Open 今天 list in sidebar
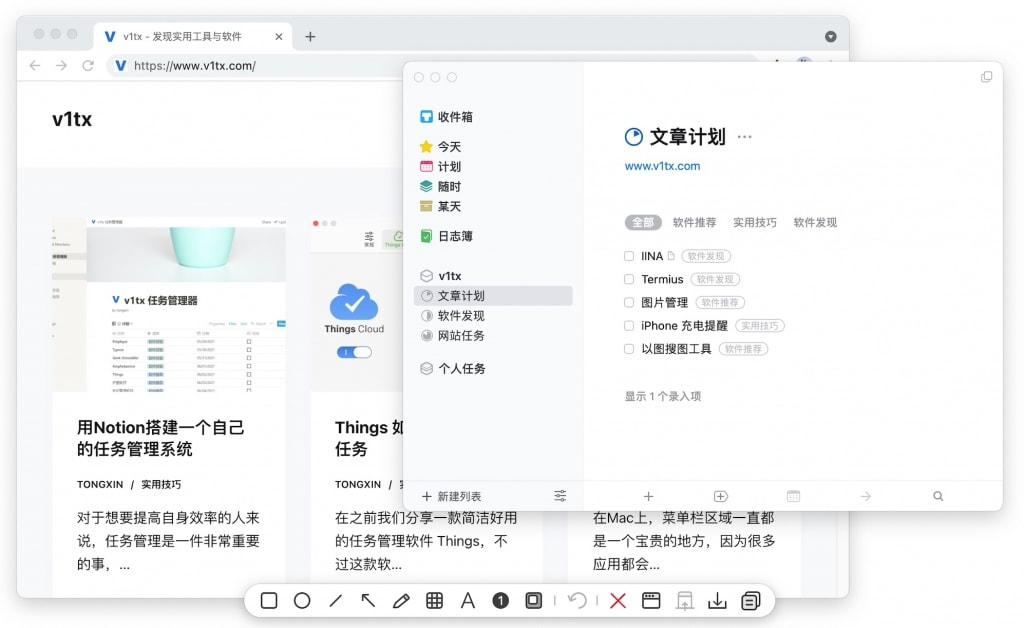The image size is (1024, 628). [x=440, y=147]
